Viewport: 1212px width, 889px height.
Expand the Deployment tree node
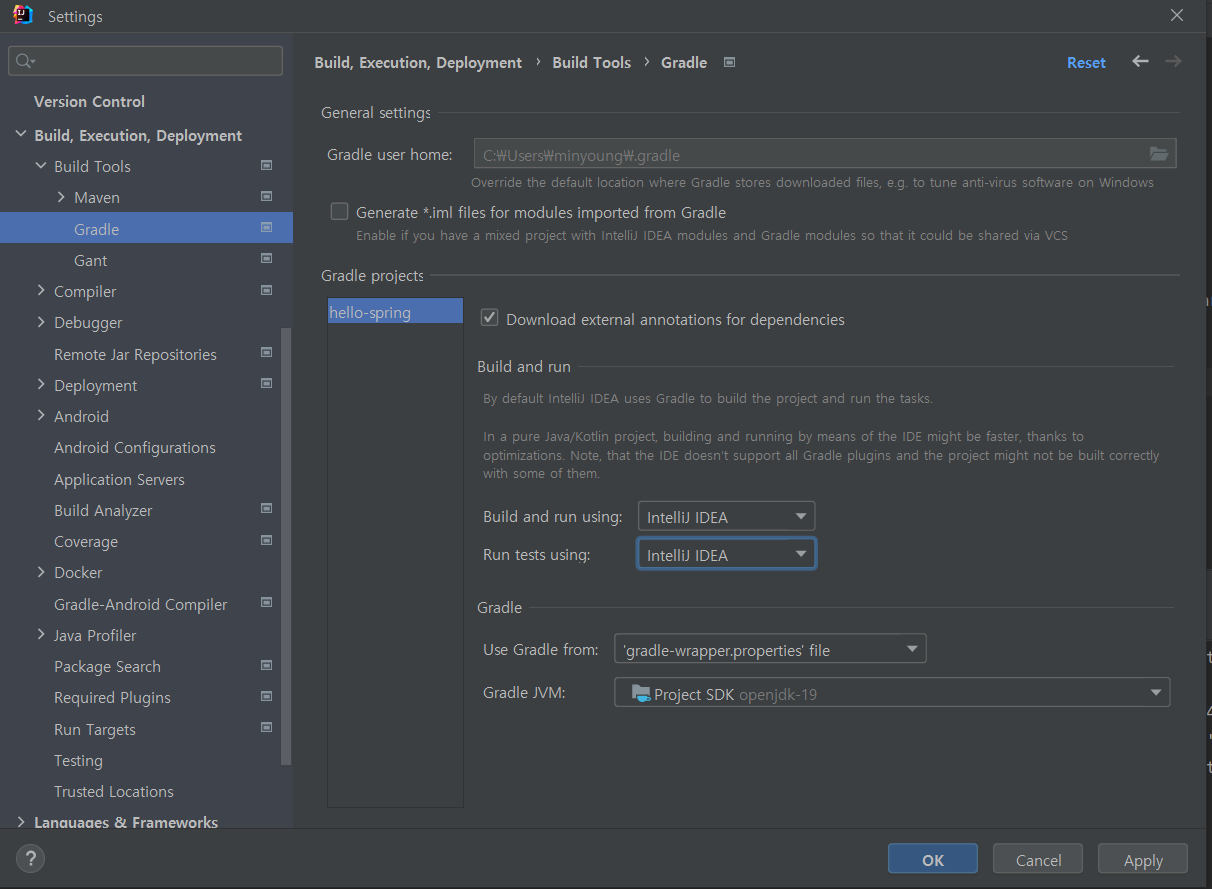tap(41, 385)
